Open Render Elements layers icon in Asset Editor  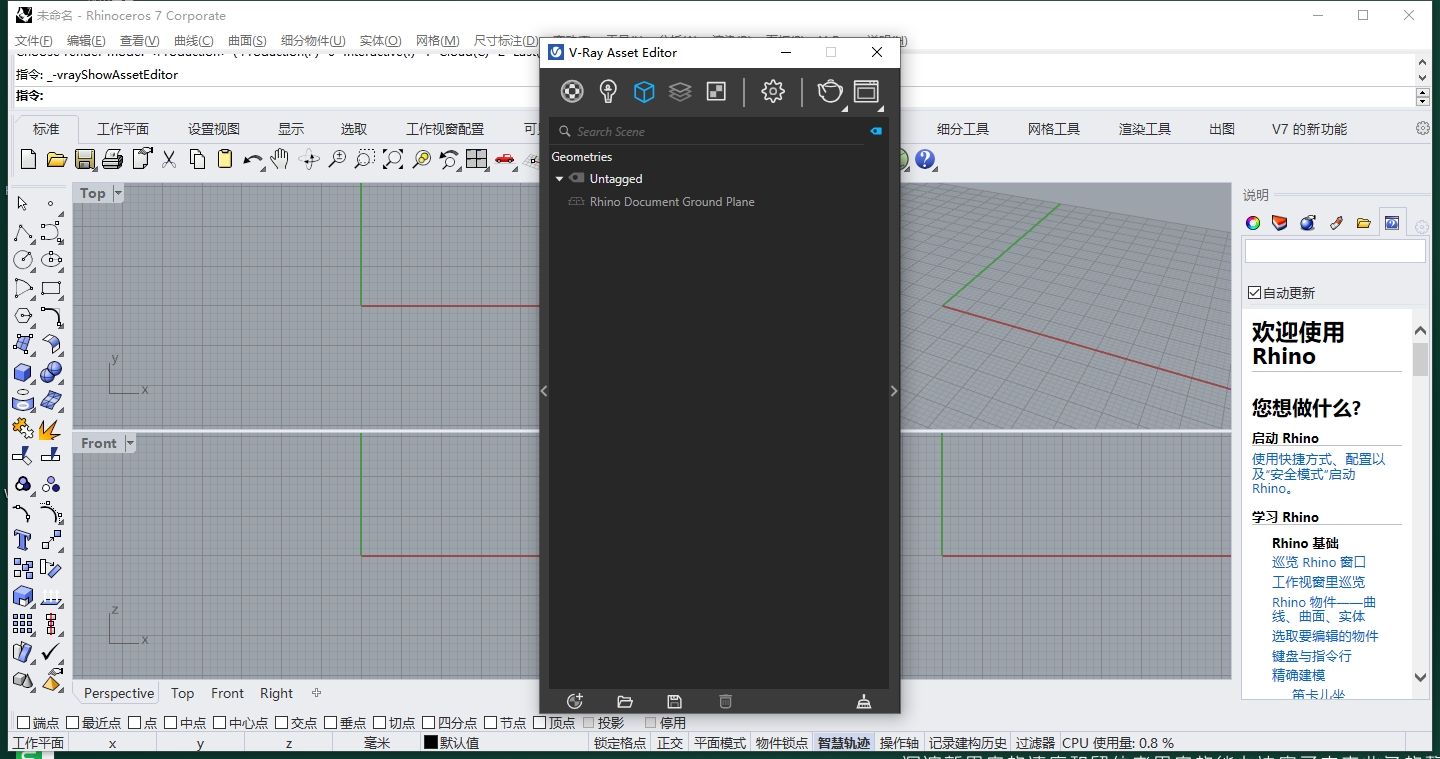point(680,92)
